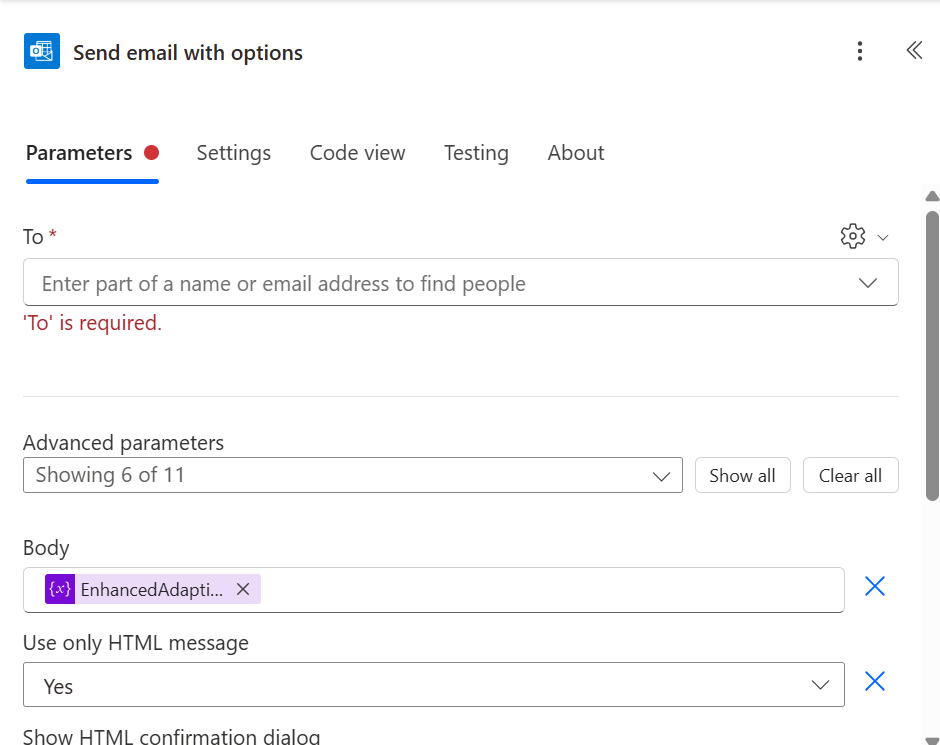Click the red error dot on Parameters tab
Viewport: 940px width, 745px height.
pyautogui.click(x=152, y=153)
